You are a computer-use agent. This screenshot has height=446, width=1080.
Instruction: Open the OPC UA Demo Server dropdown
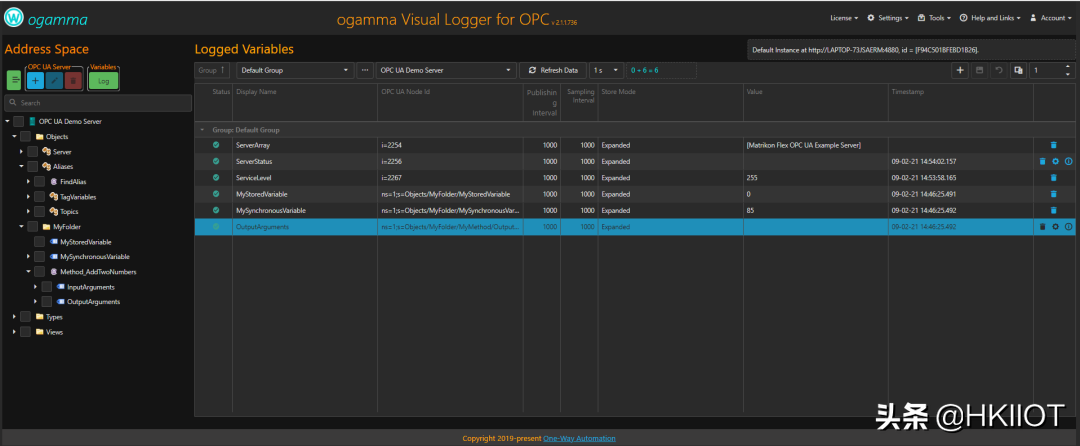[x=446, y=70]
